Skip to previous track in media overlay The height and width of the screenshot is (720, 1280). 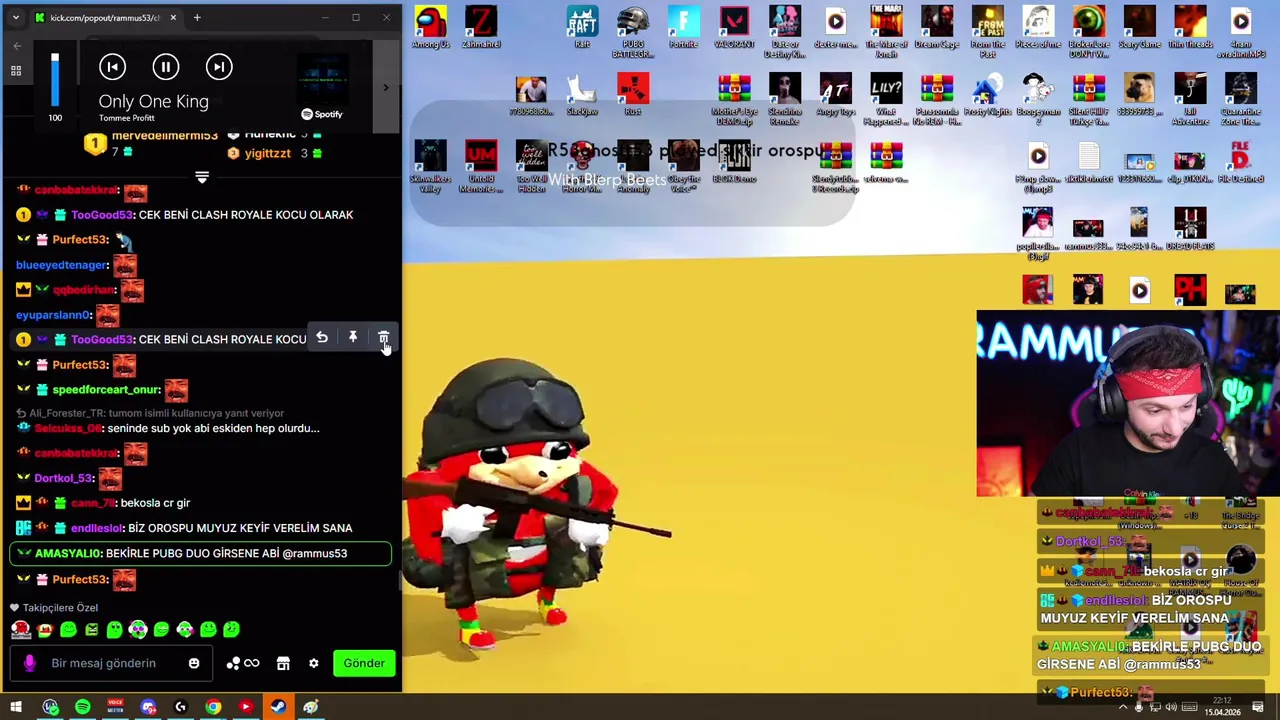click(112, 67)
